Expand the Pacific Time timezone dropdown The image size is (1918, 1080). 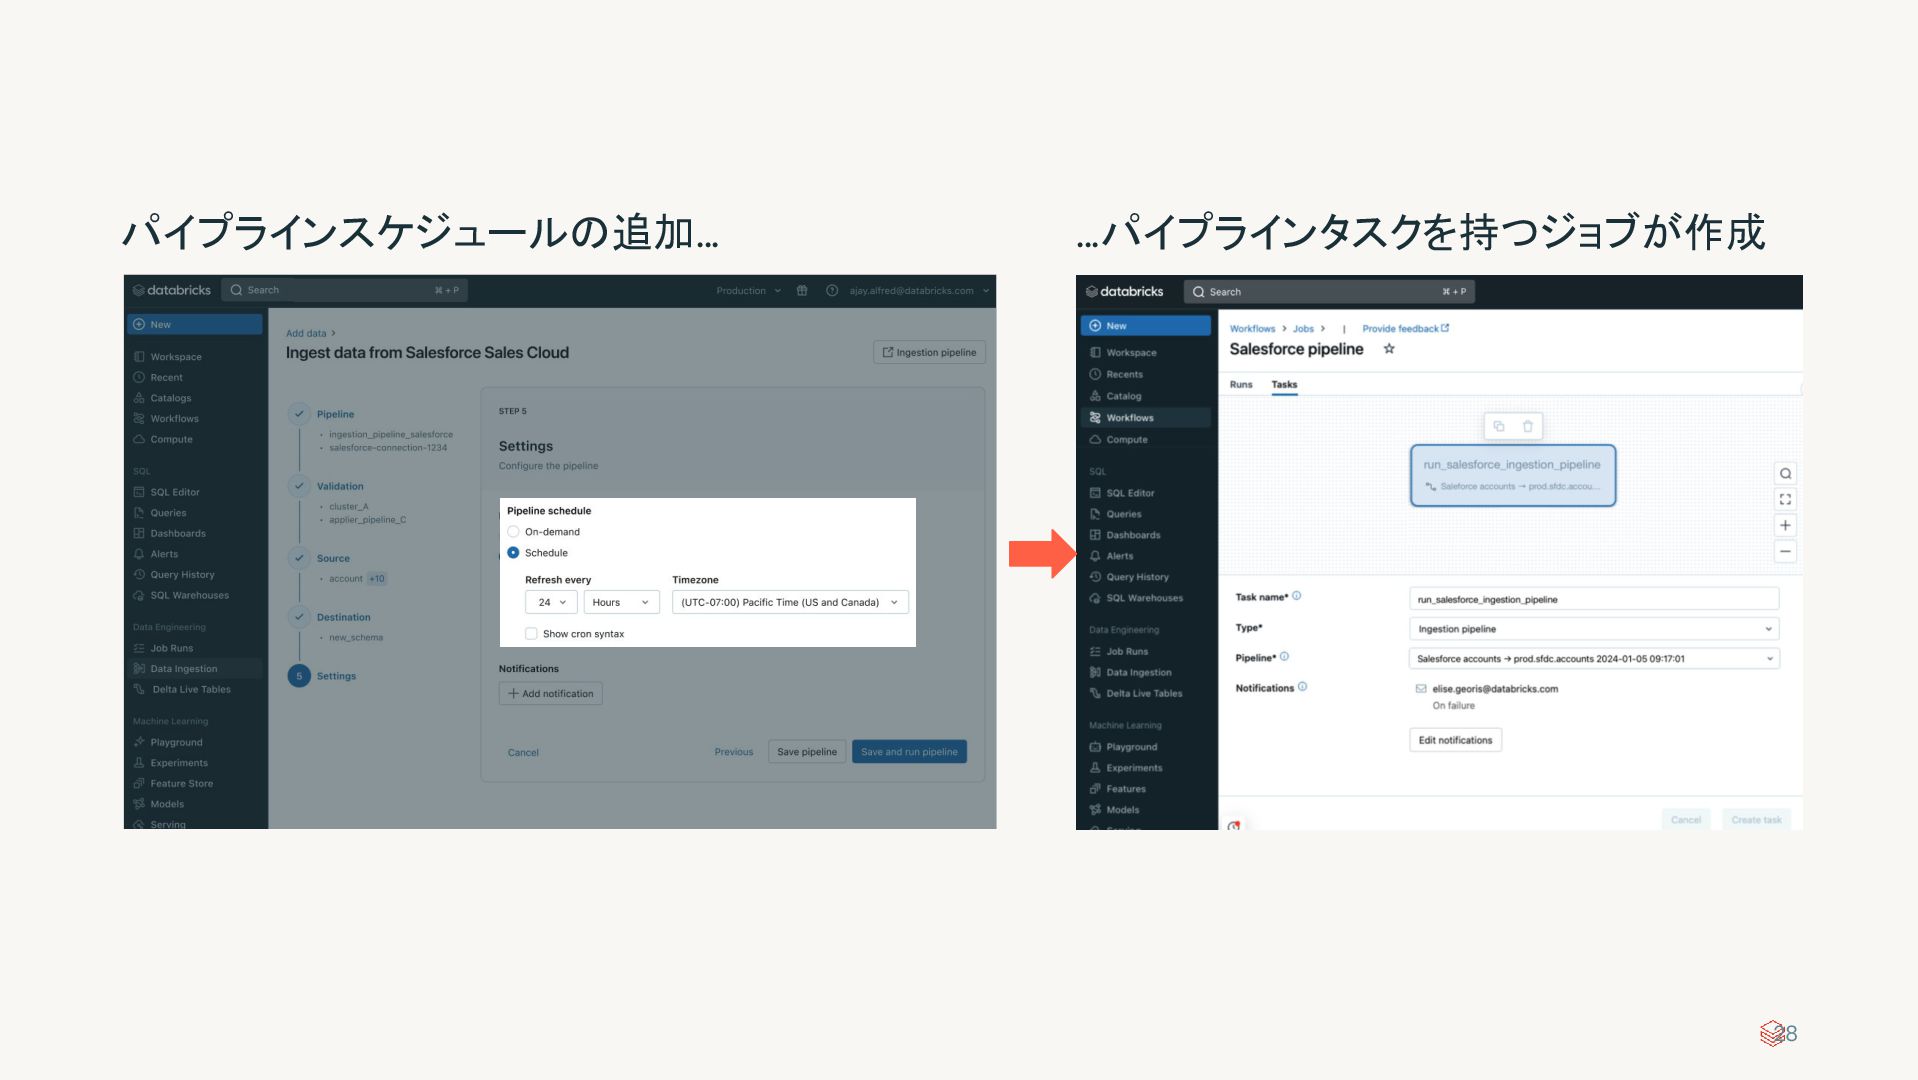click(x=790, y=602)
